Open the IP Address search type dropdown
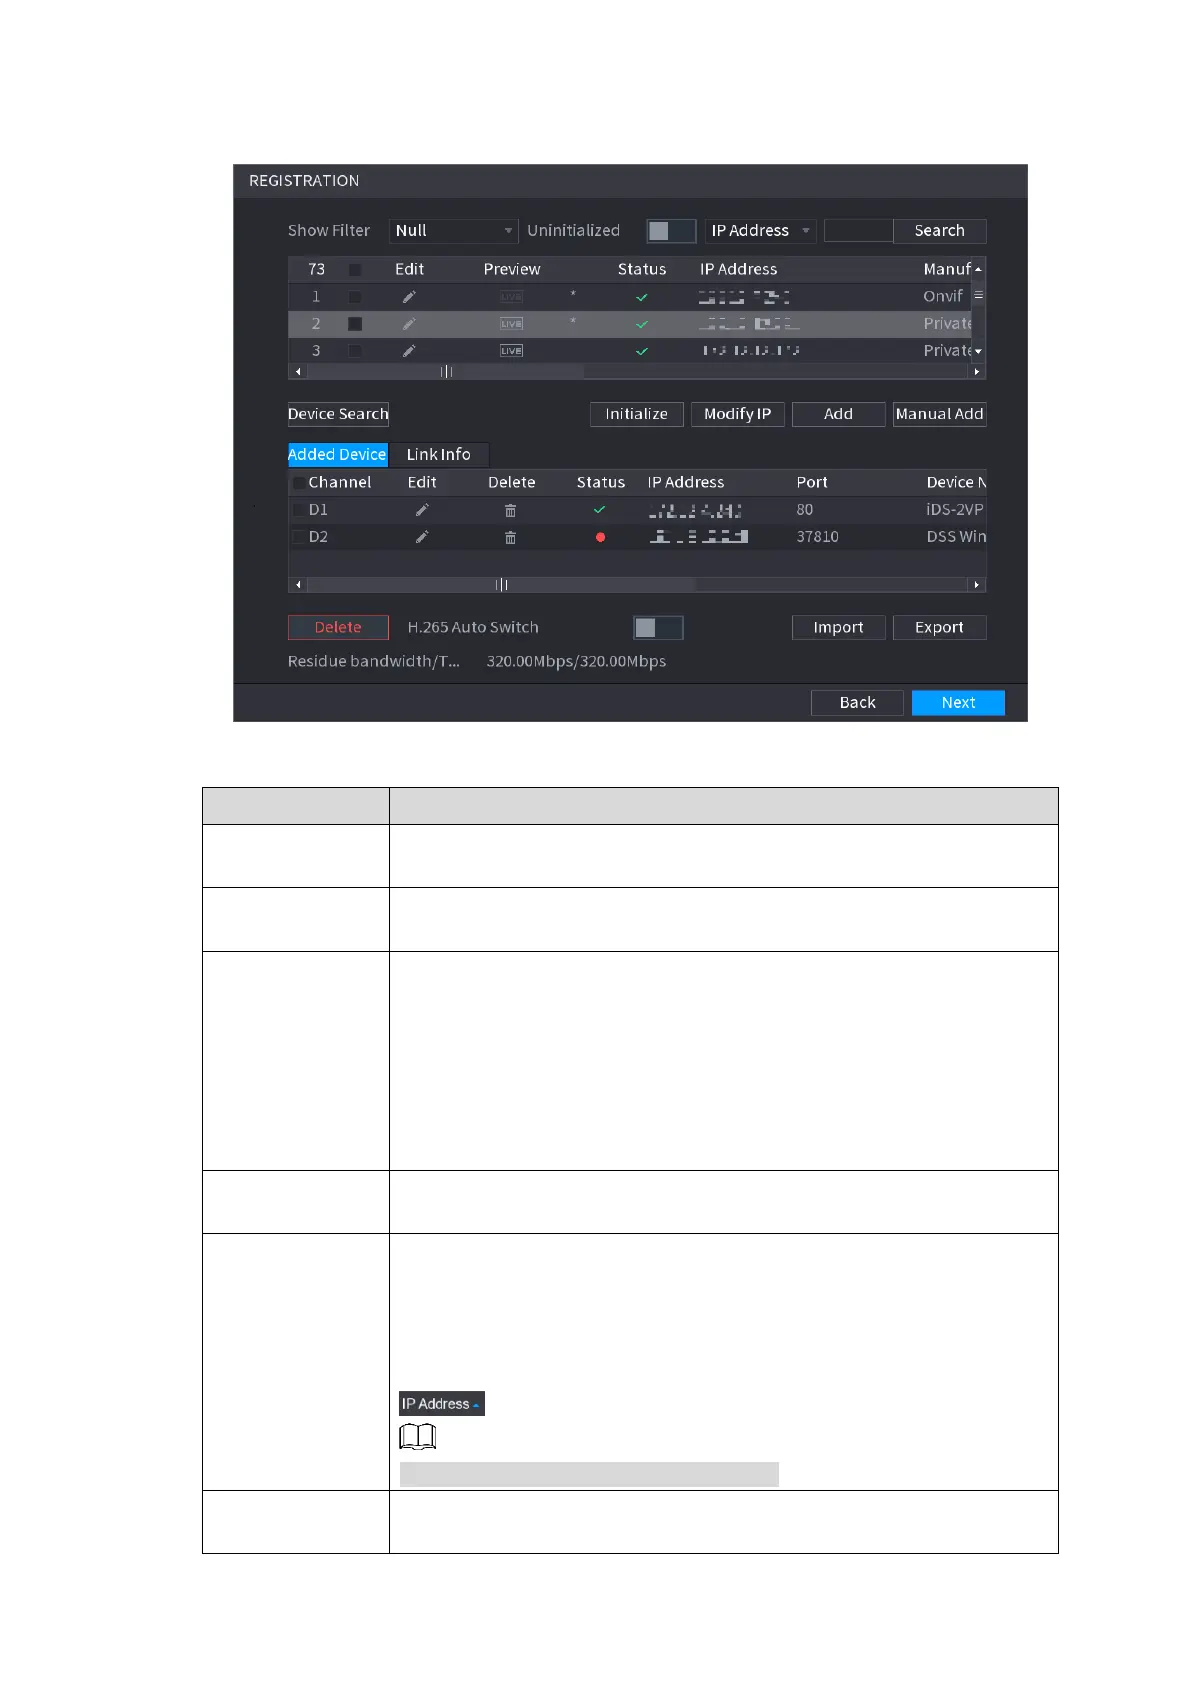The width and height of the screenshot is (1191, 1684). click(x=760, y=231)
